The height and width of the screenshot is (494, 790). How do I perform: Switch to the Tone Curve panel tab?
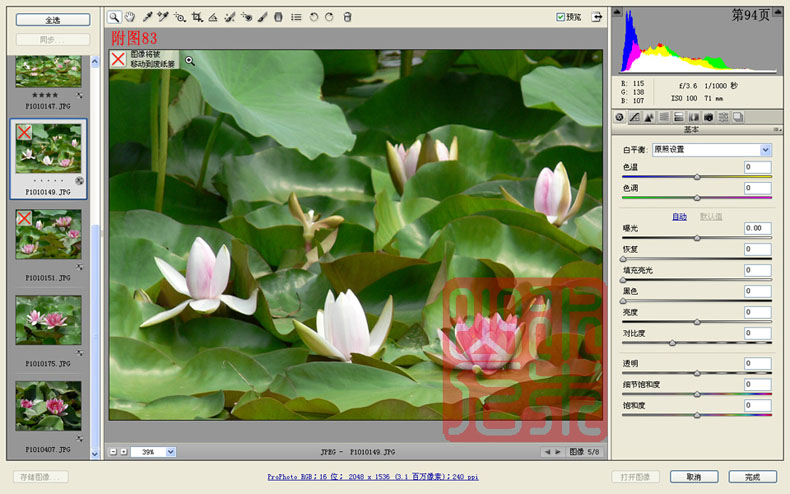click(x=634, y=117)
